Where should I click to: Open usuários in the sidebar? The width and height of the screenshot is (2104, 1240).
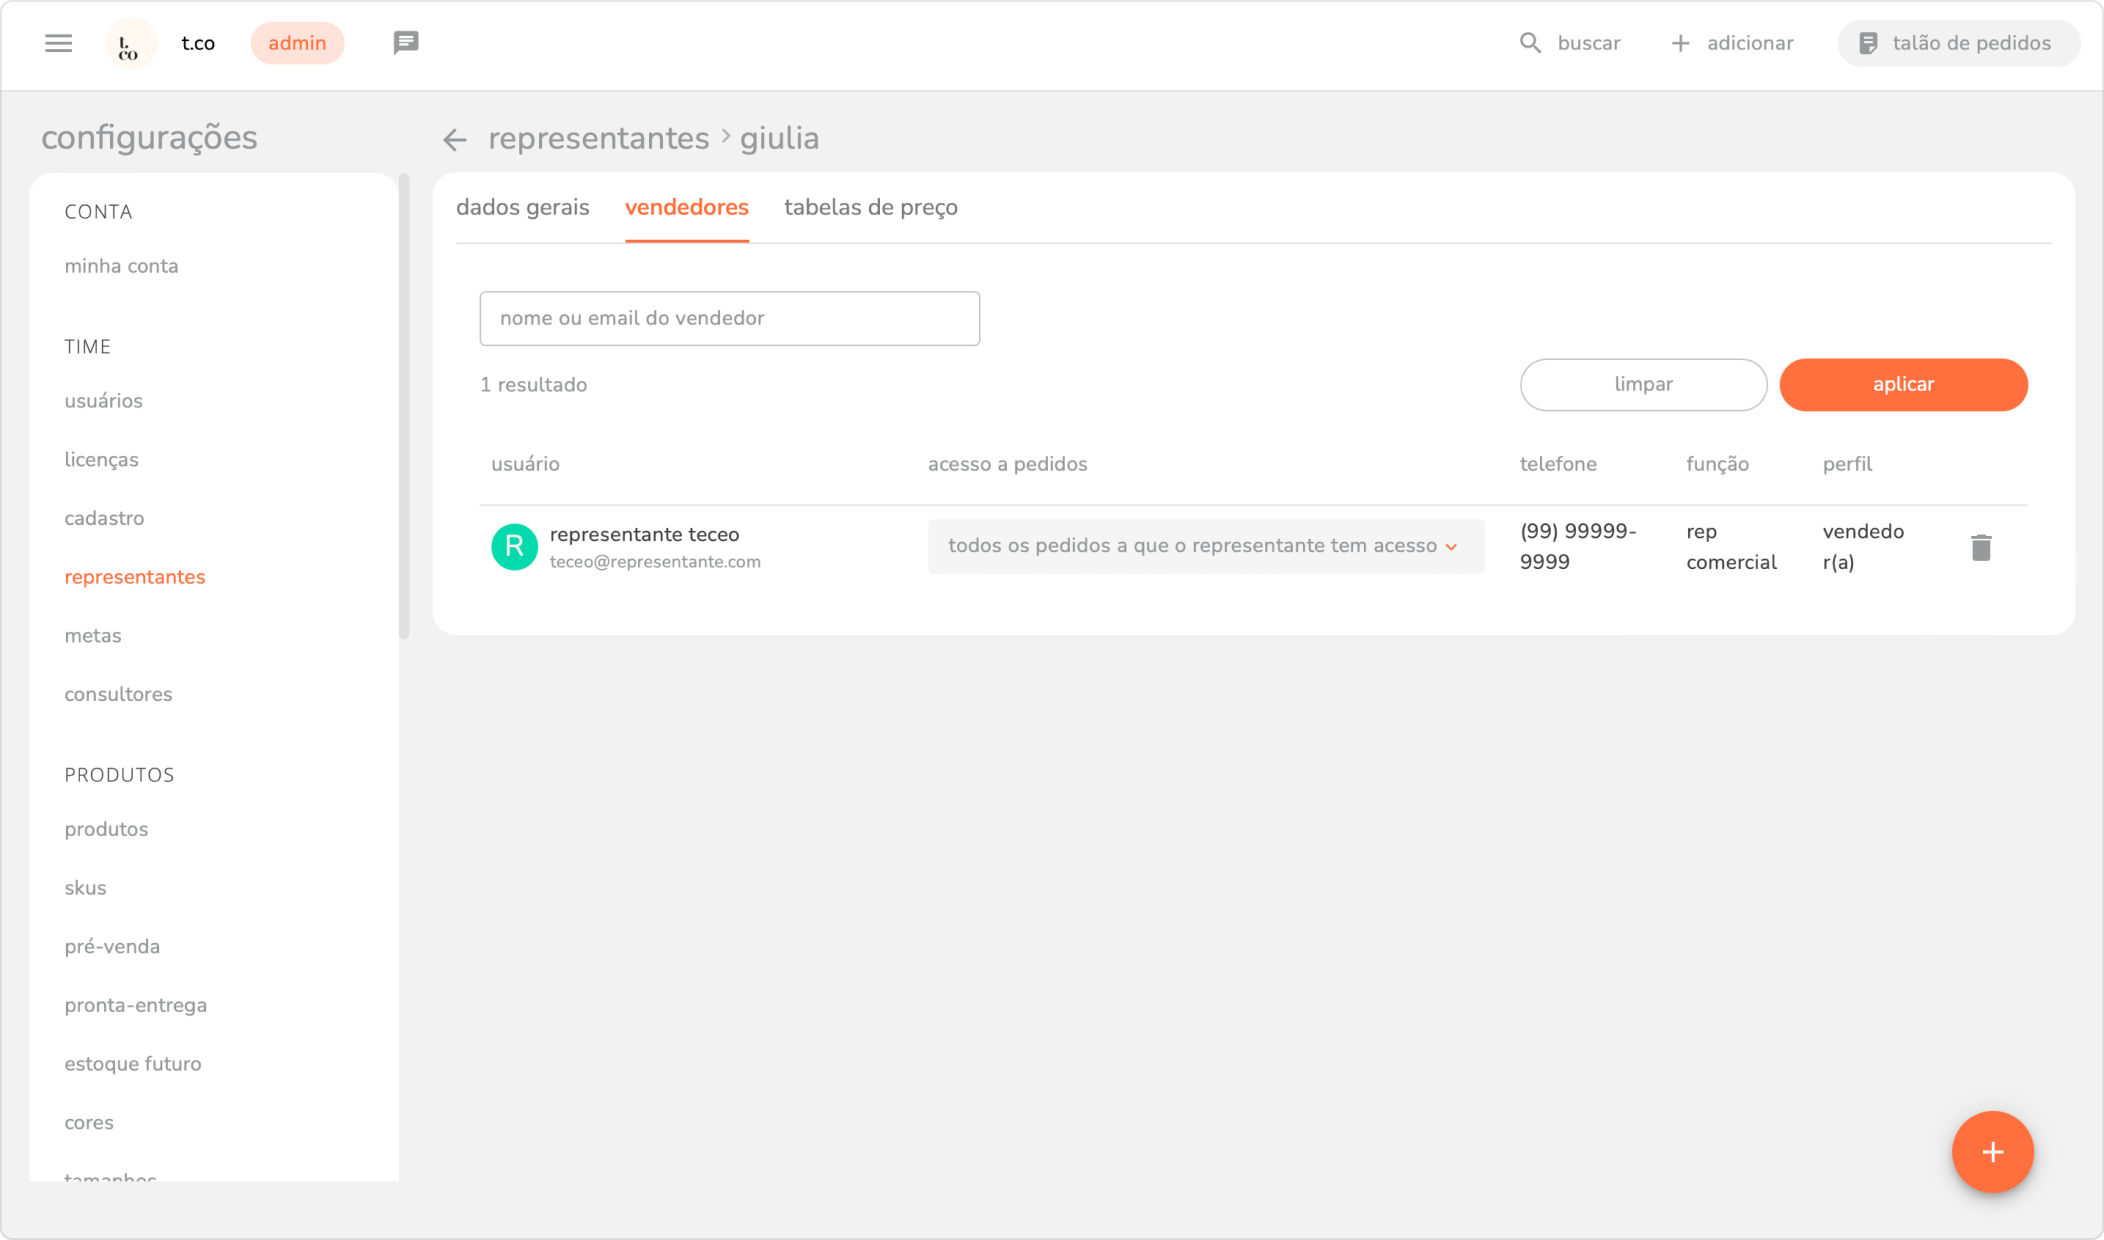pos(103,401)
